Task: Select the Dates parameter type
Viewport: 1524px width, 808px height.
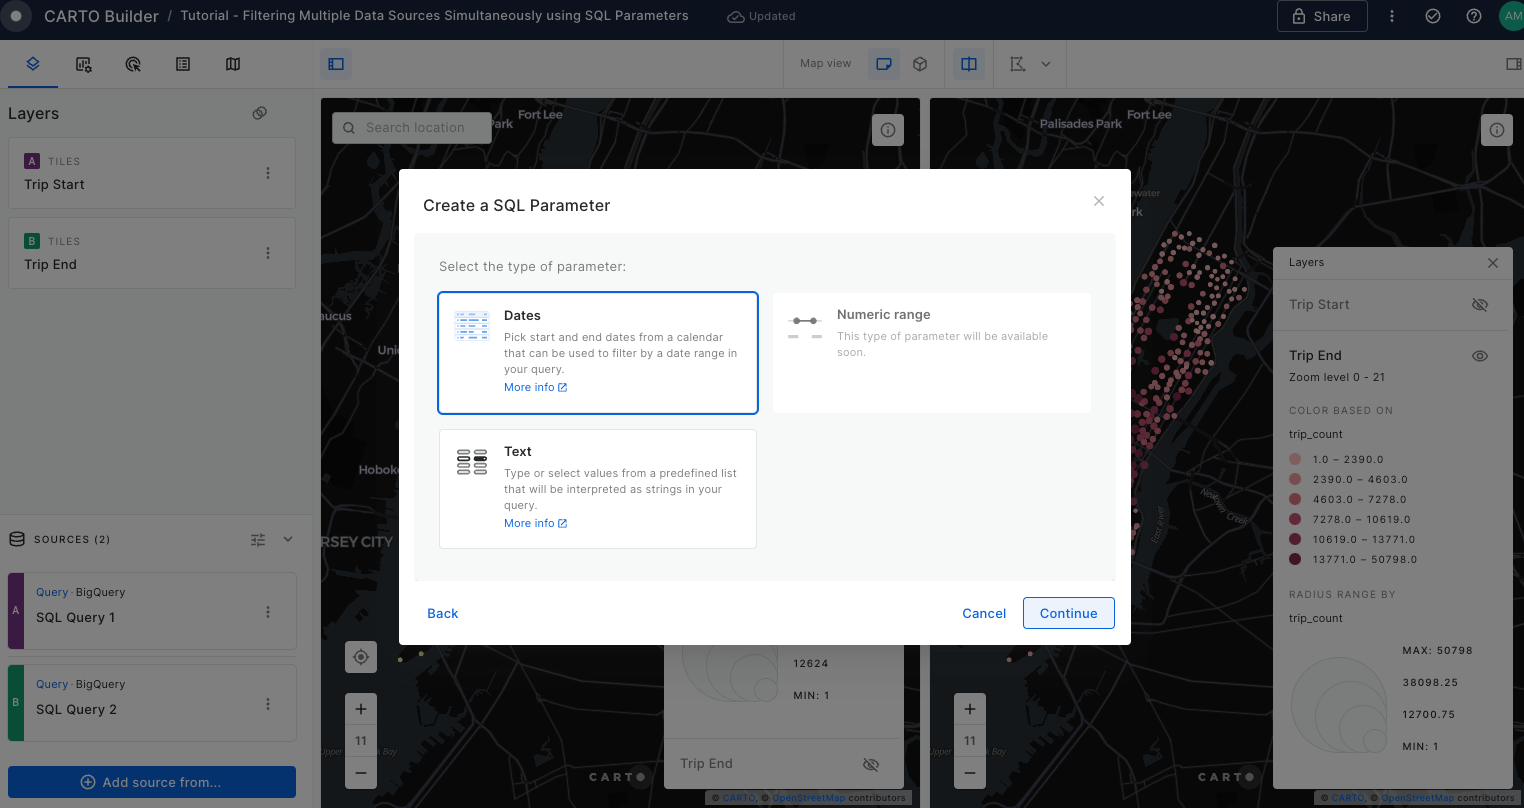Action: [598, 352]
